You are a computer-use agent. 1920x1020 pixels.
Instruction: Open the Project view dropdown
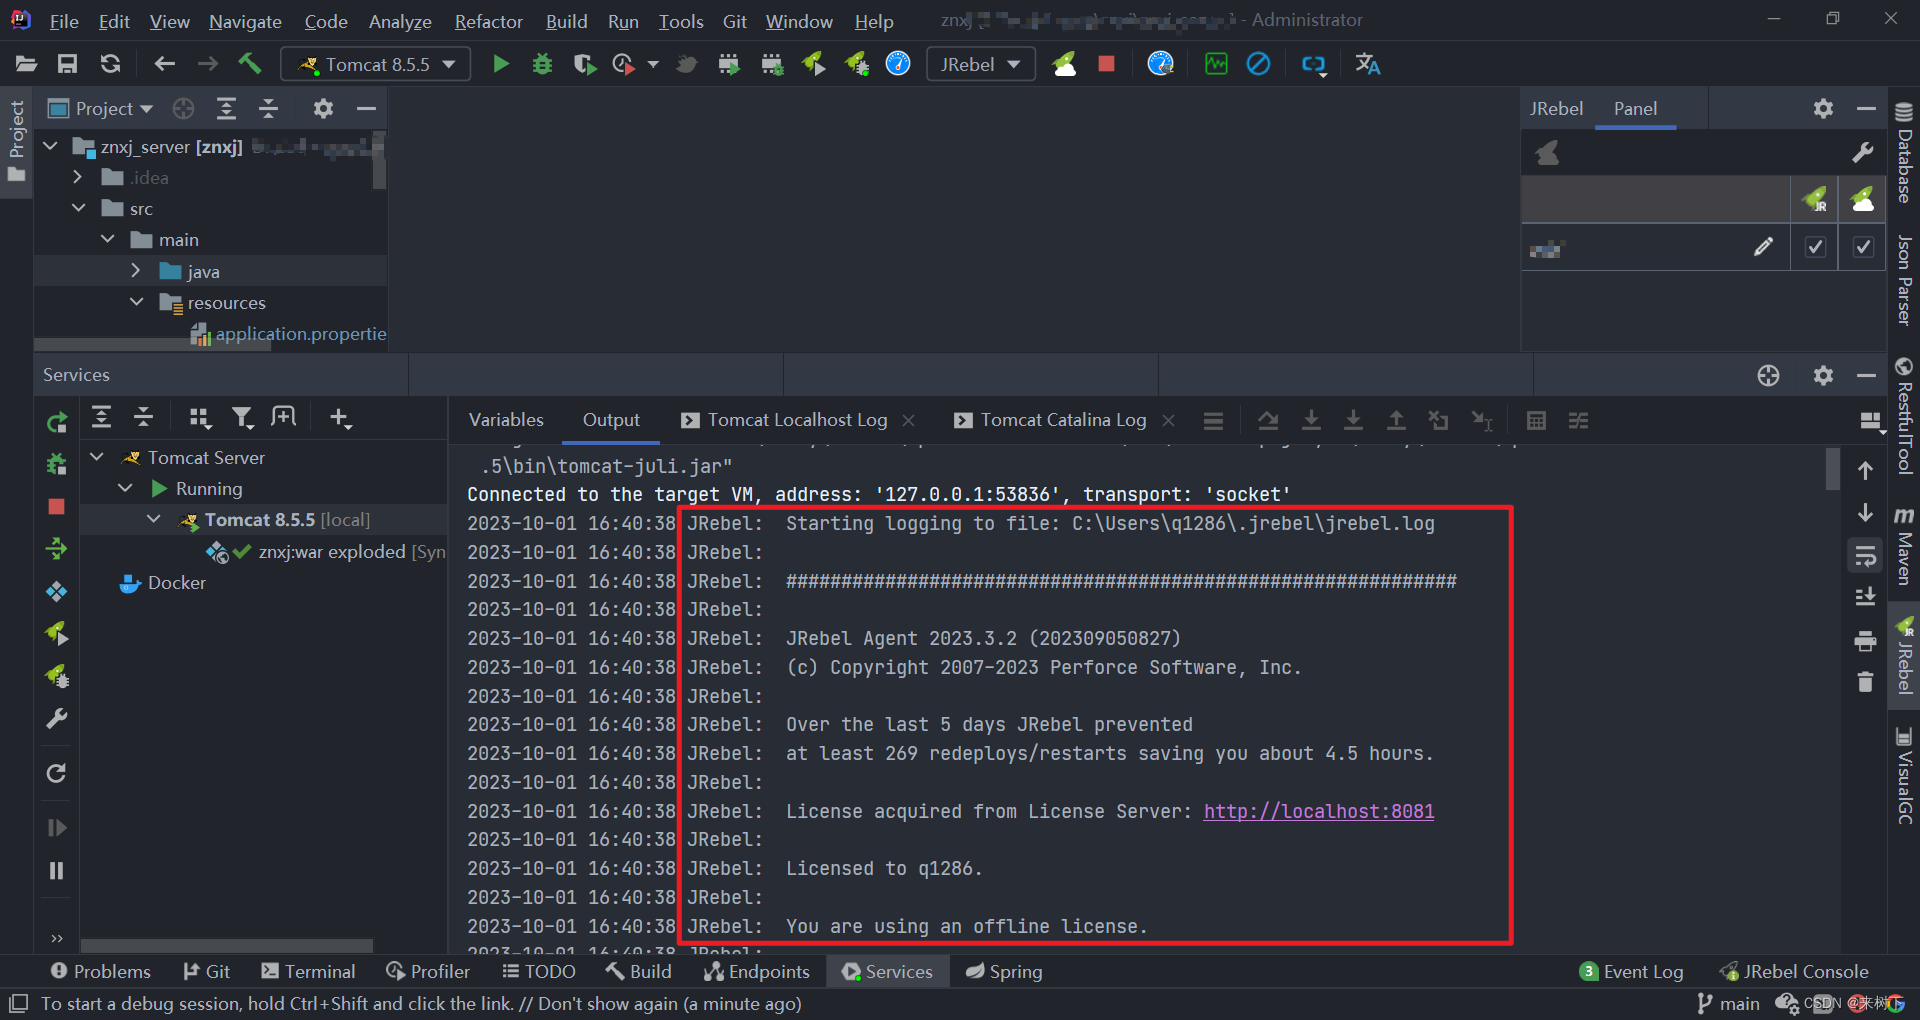tap(101, 108)
